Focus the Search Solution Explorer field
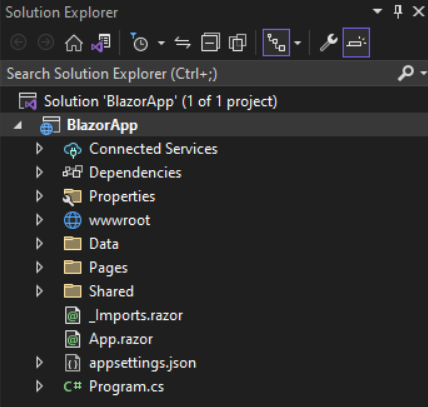The height and width of the screenshot is (407, 428). (x=200, y=73)
